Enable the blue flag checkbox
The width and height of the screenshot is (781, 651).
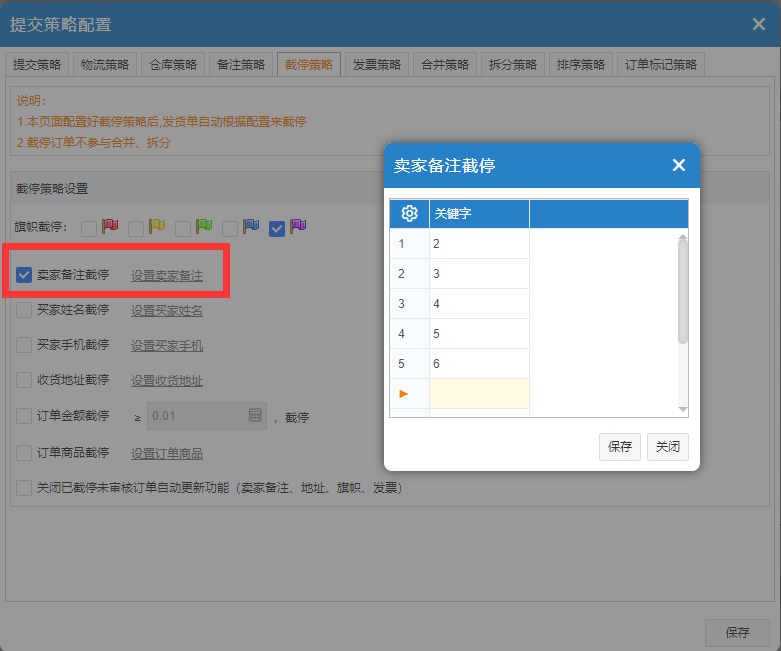click(x=230, y=229)
